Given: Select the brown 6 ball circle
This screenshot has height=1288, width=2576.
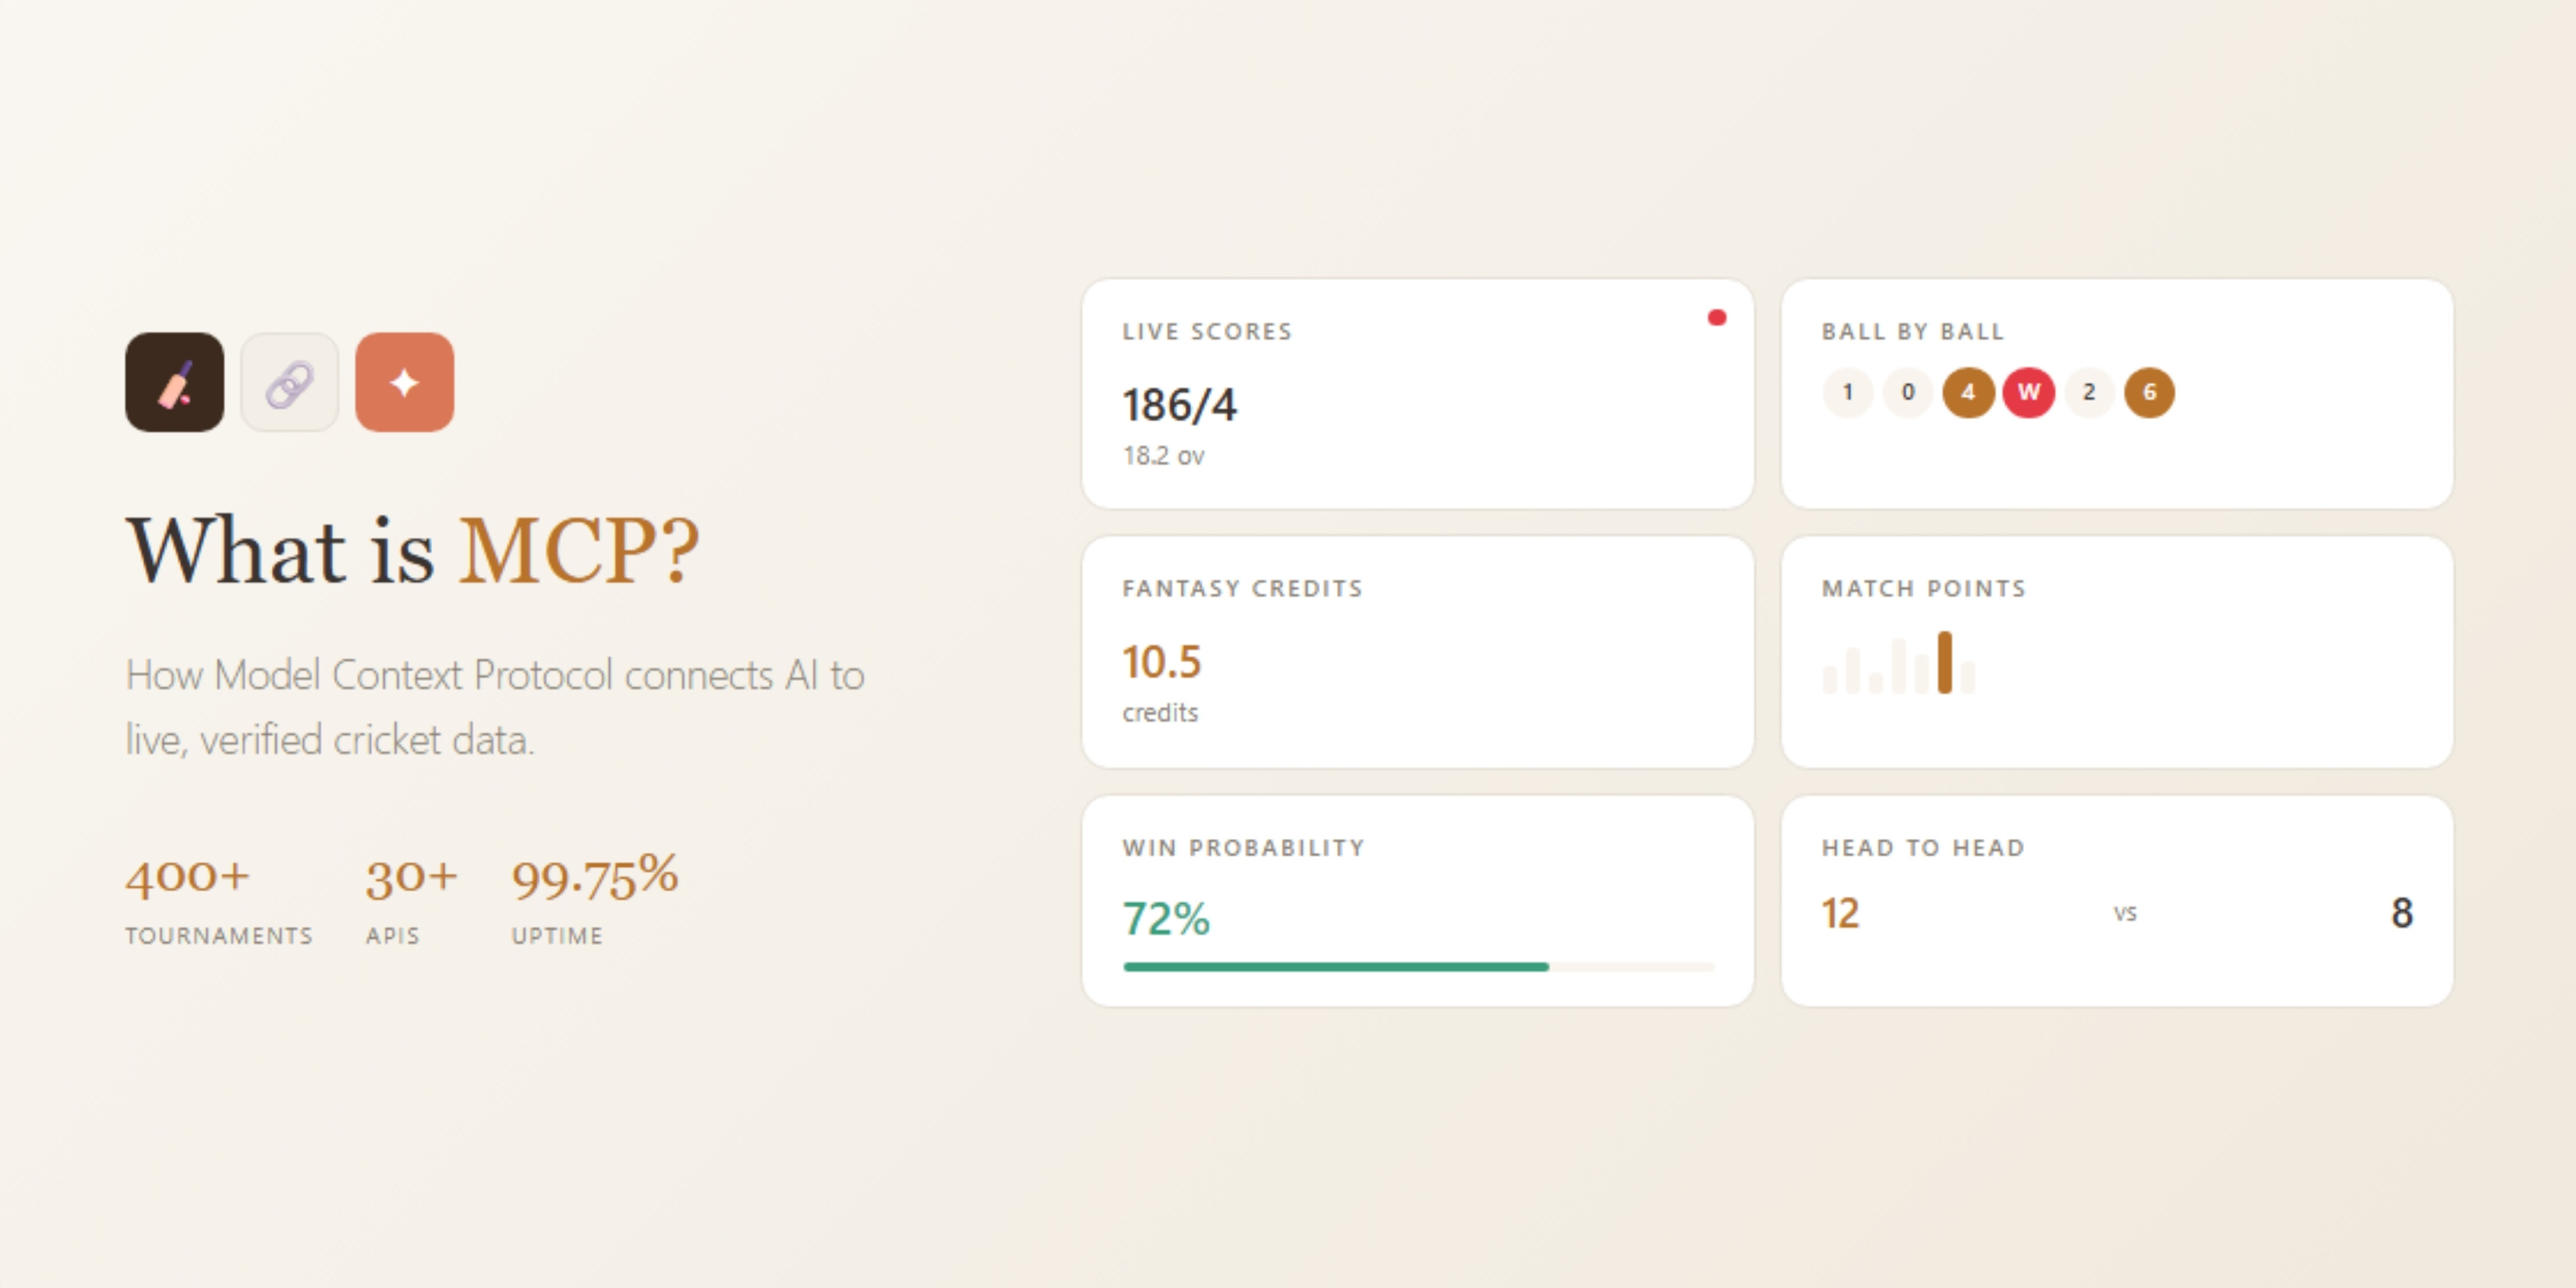Looking at the screenshot, I should pyautogui.click(x=2149, y=392).
